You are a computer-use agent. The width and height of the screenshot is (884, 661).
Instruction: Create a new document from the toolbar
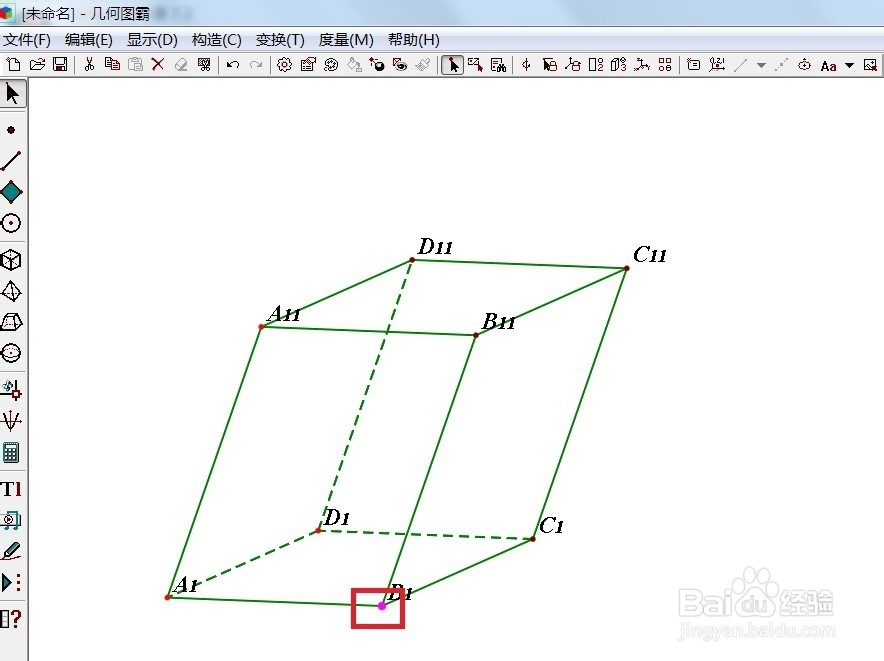[14, 65]
